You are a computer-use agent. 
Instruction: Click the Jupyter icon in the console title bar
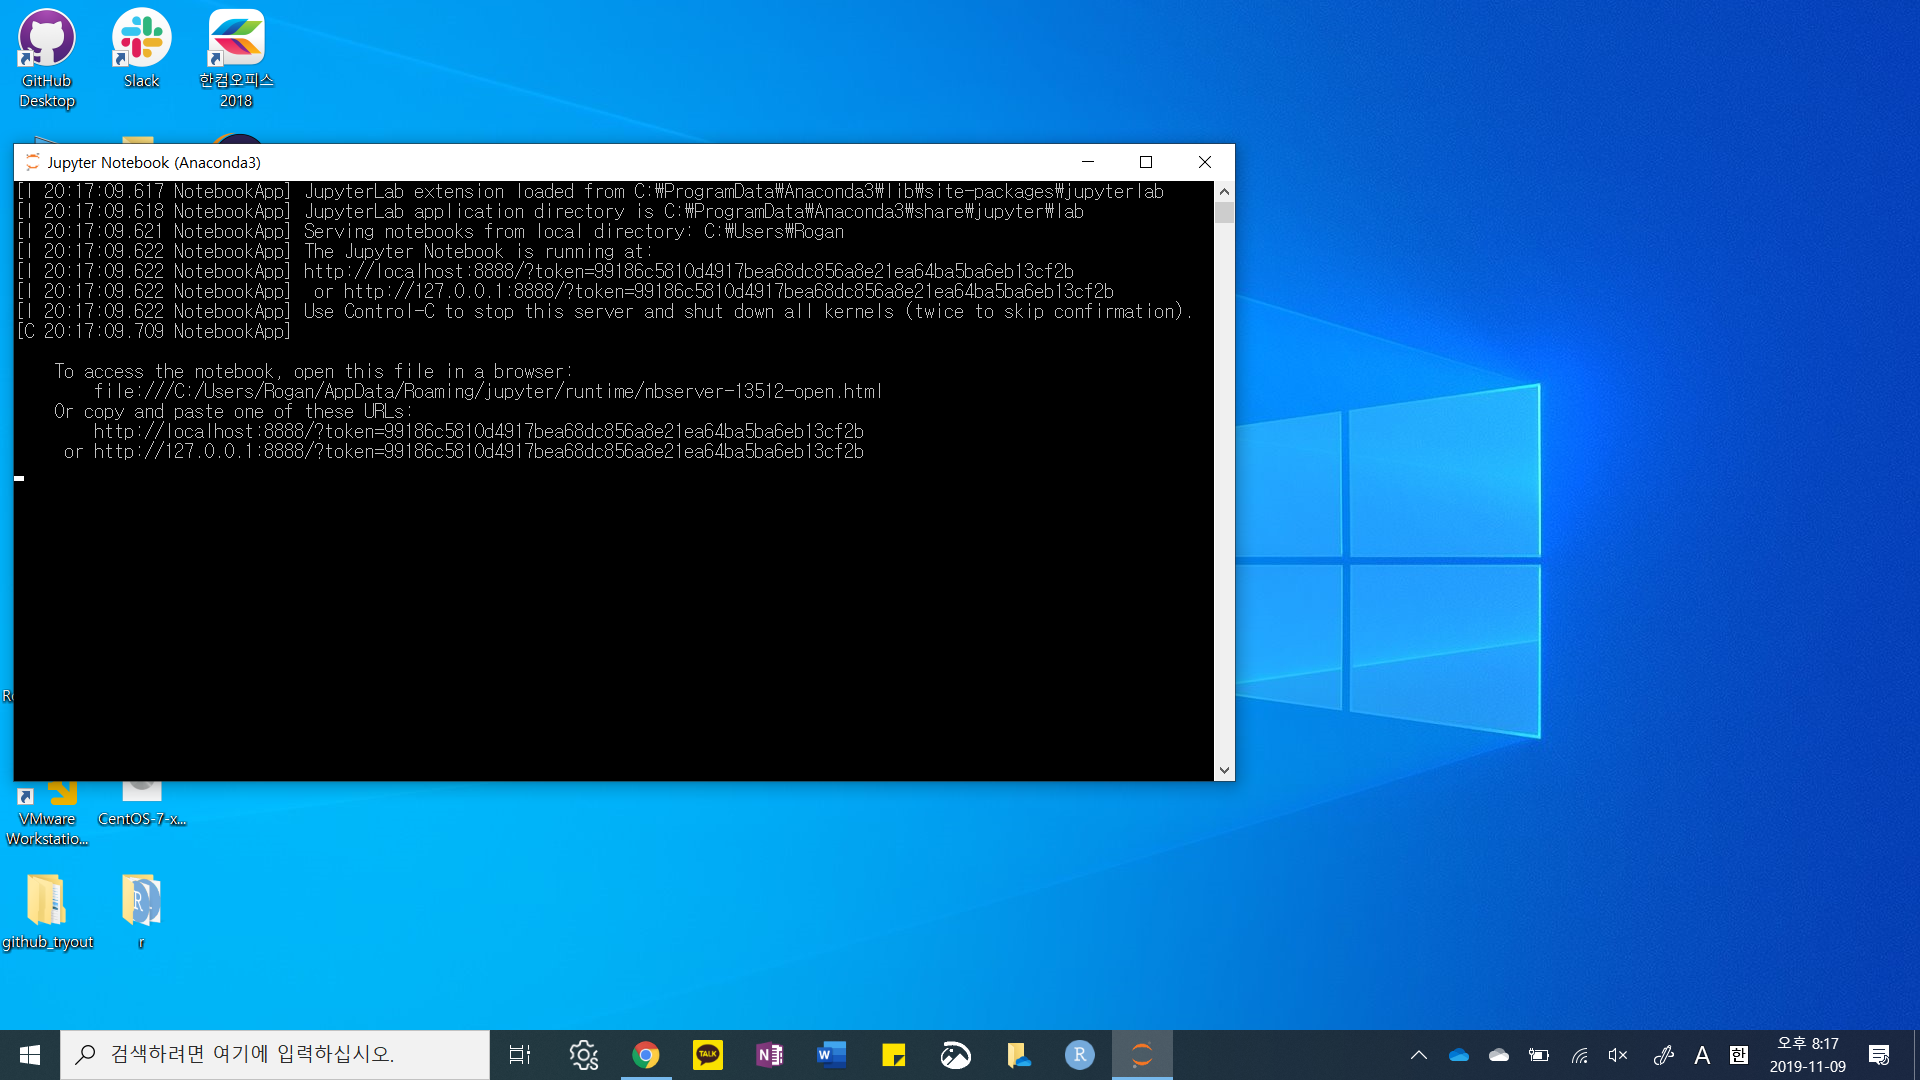(32, 162)
